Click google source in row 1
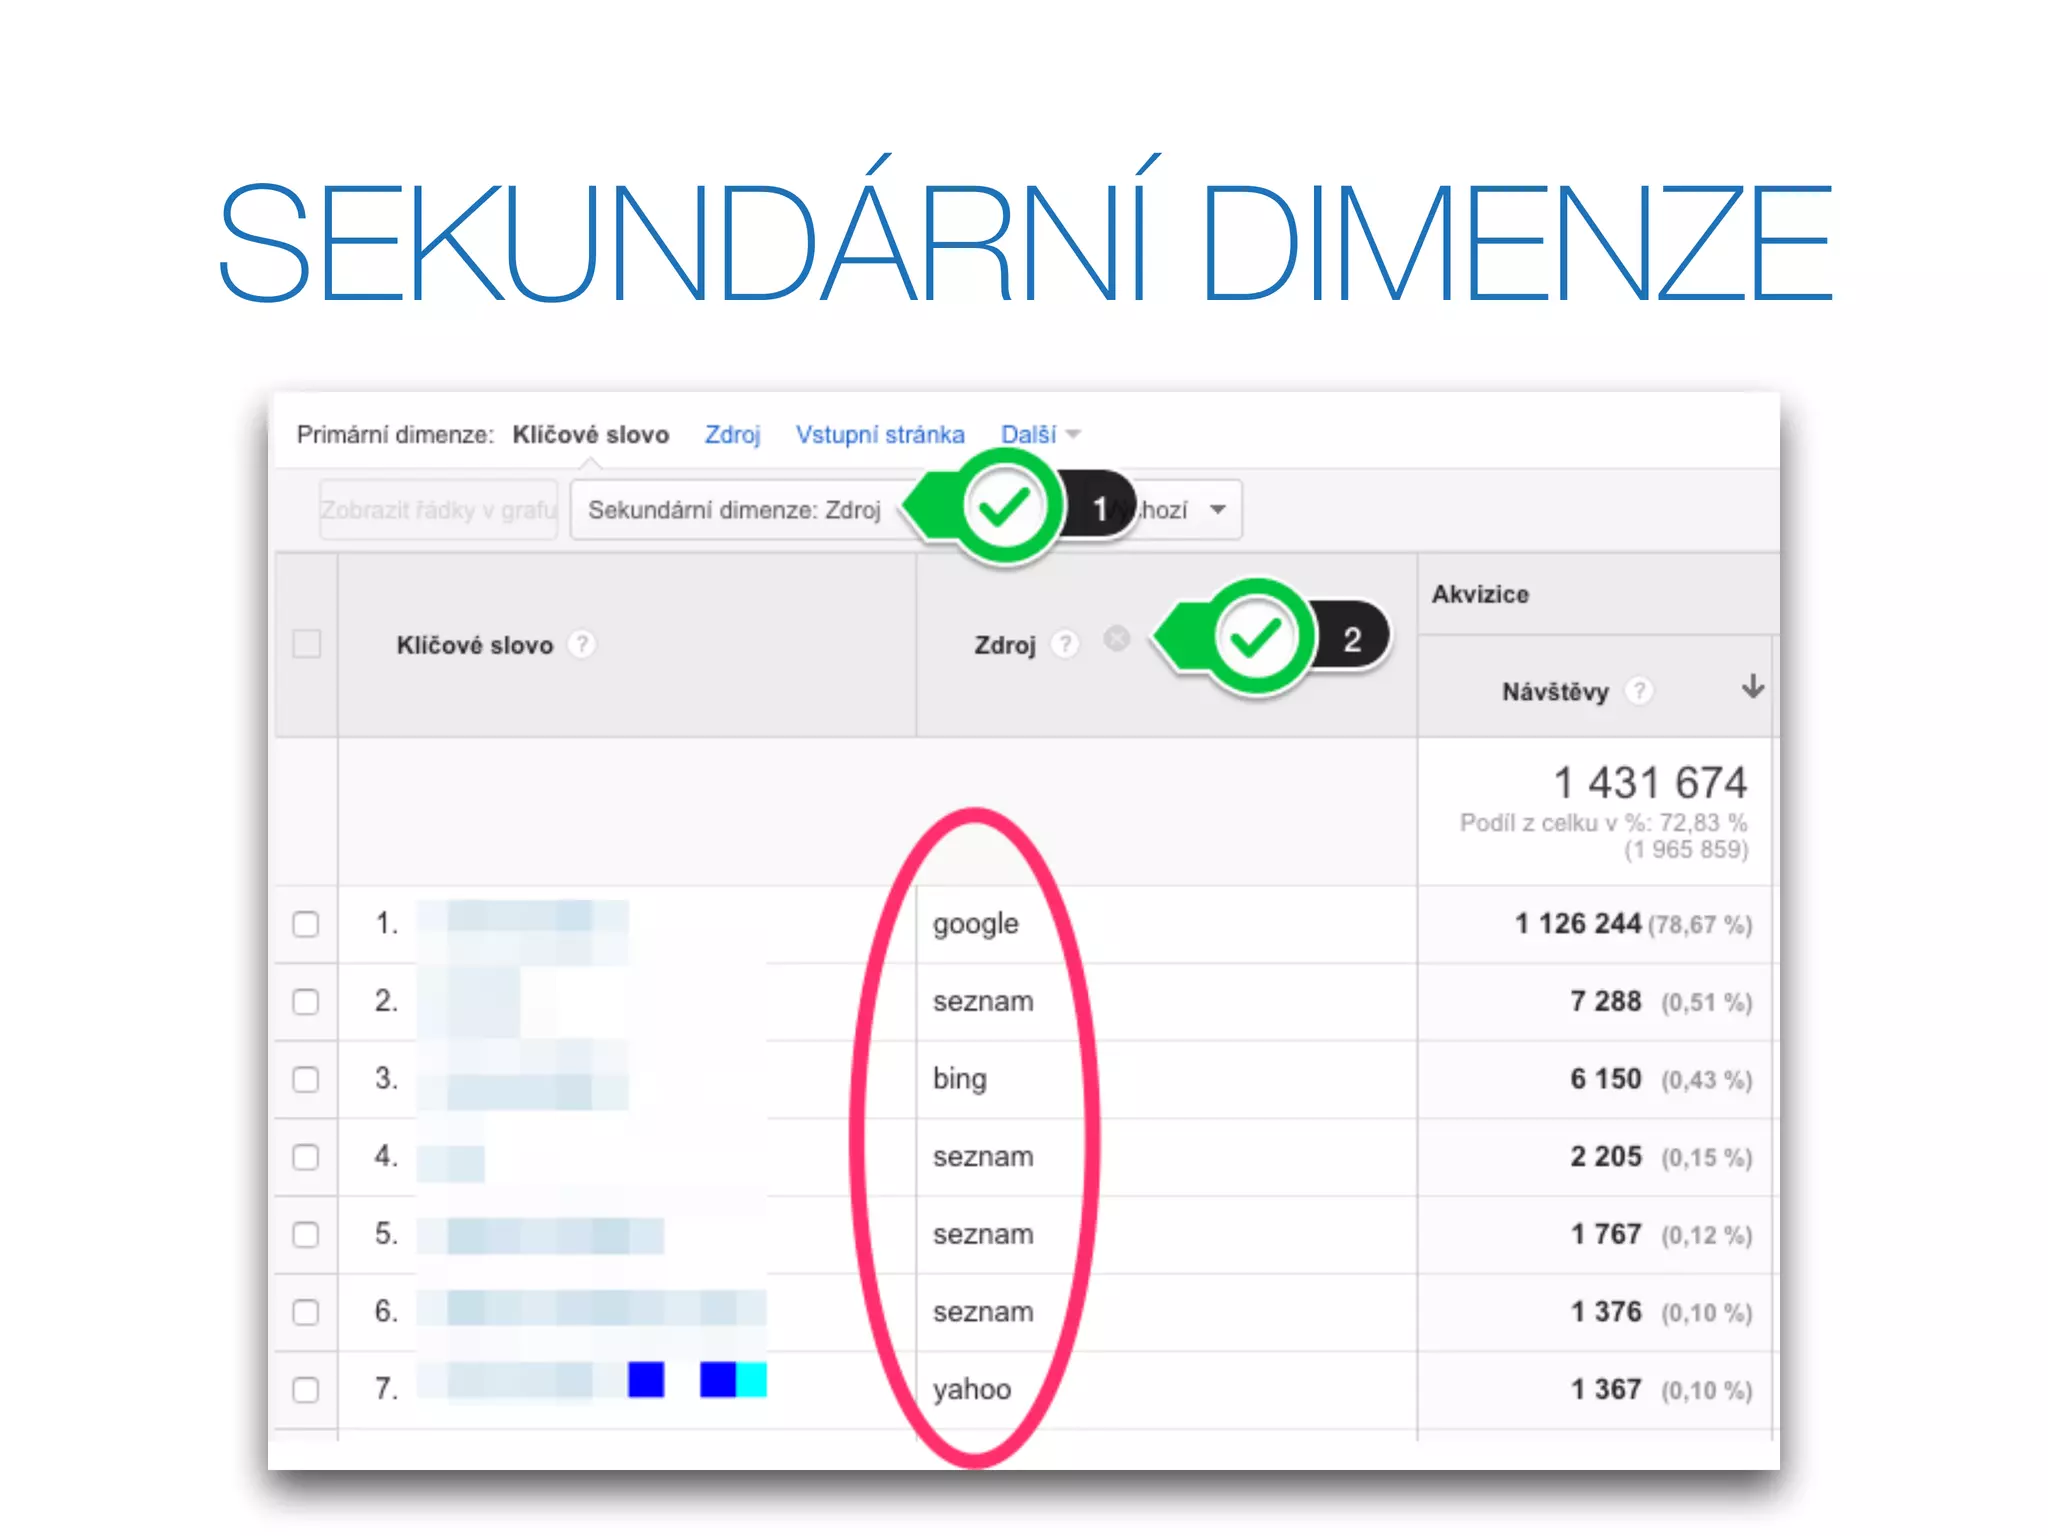Screen dimensions: 2048x1536 click(976, 924)
